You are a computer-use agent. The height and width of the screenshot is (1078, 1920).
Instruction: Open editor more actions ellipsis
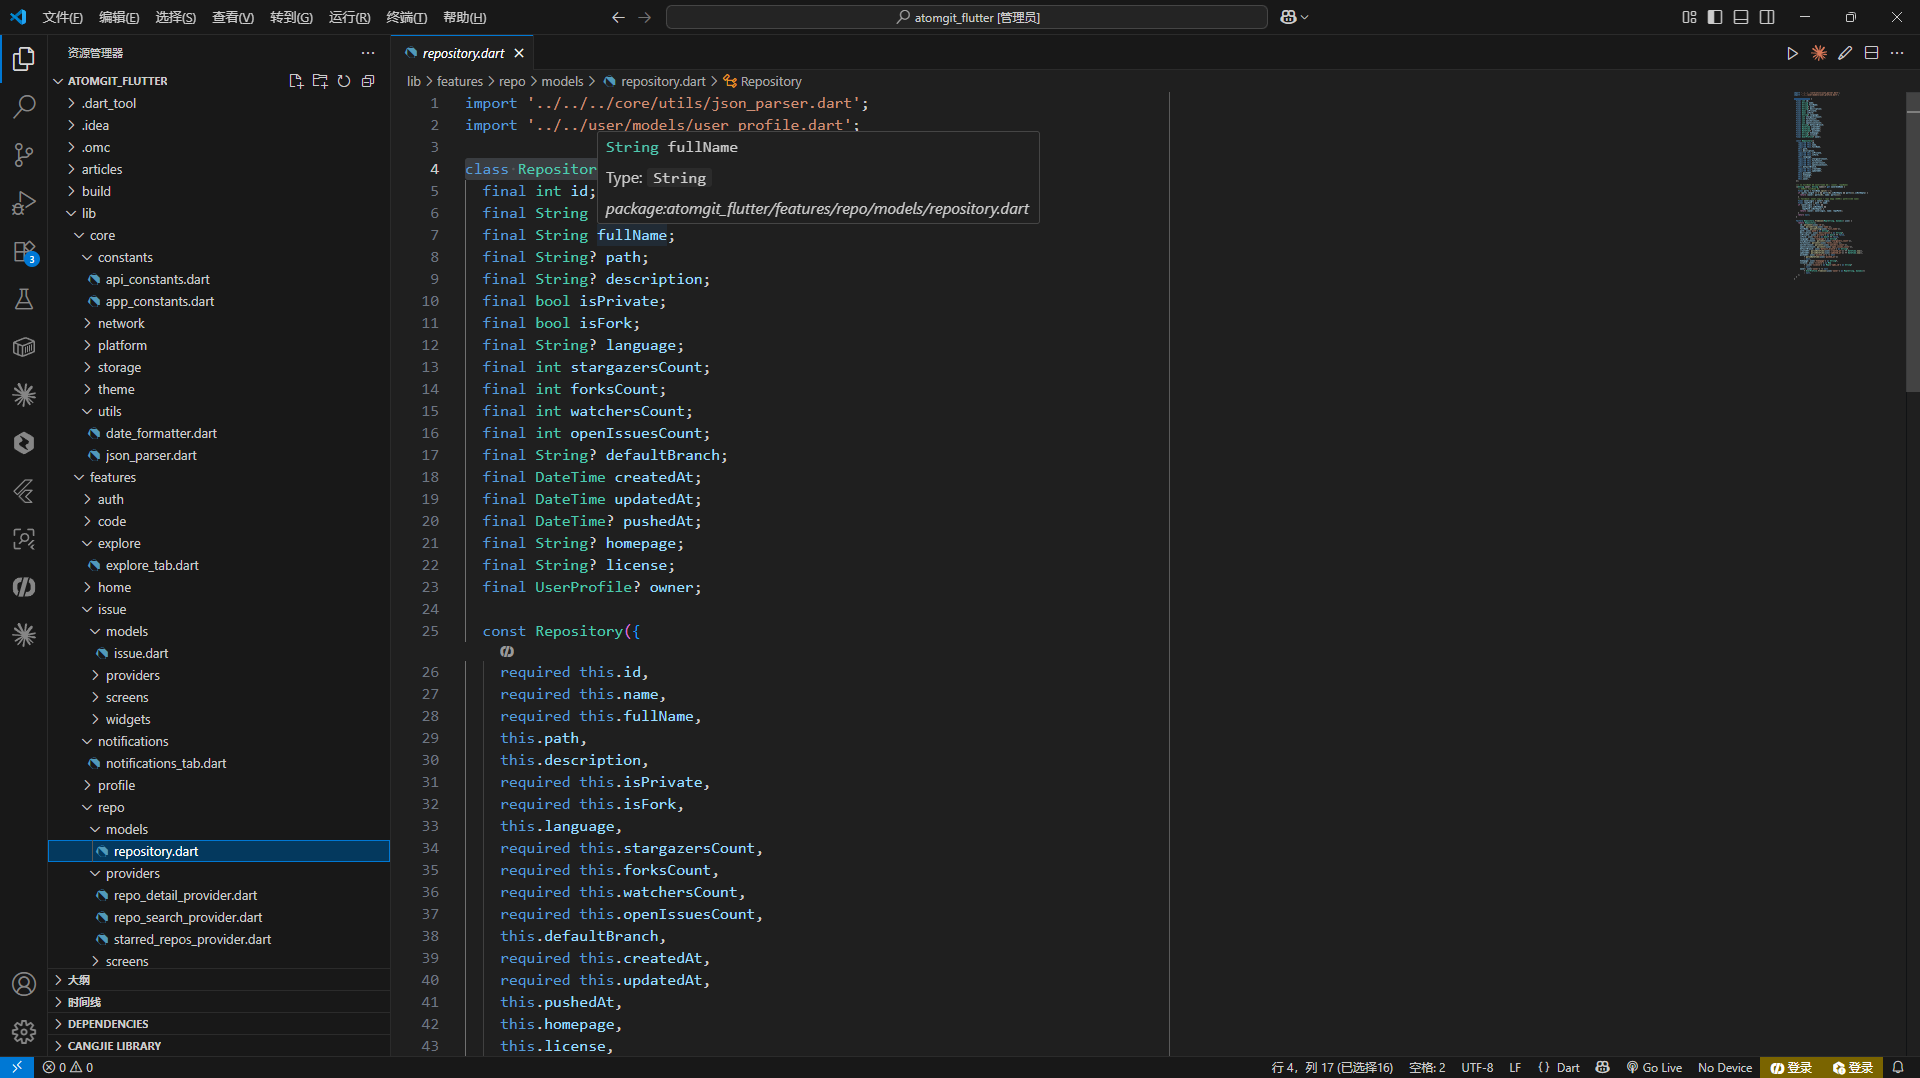1897,53
